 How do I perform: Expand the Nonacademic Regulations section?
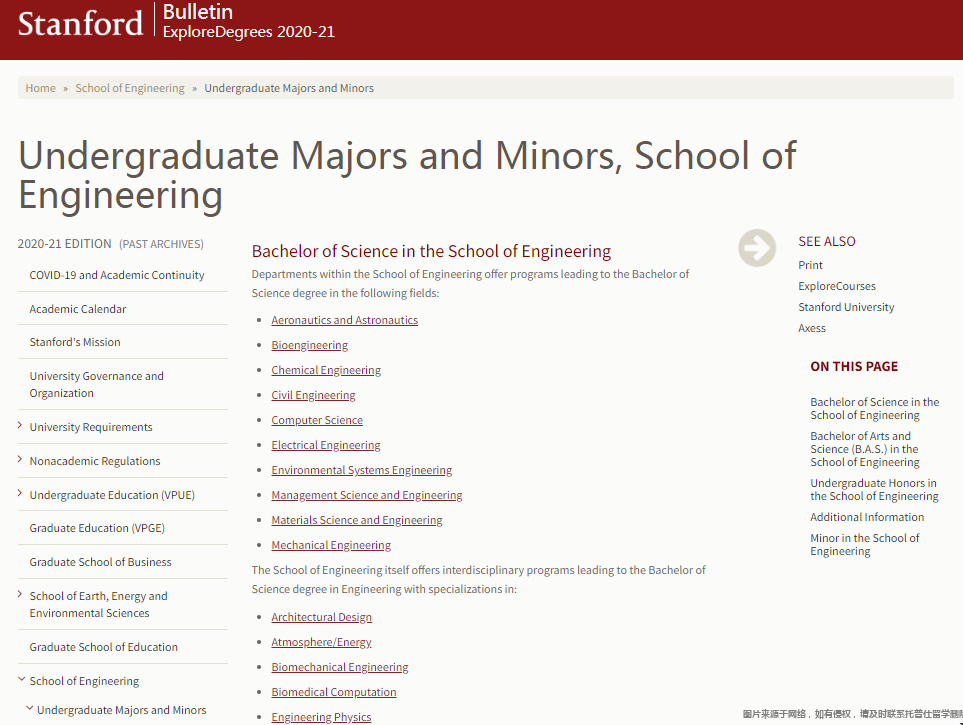point(20,459)
